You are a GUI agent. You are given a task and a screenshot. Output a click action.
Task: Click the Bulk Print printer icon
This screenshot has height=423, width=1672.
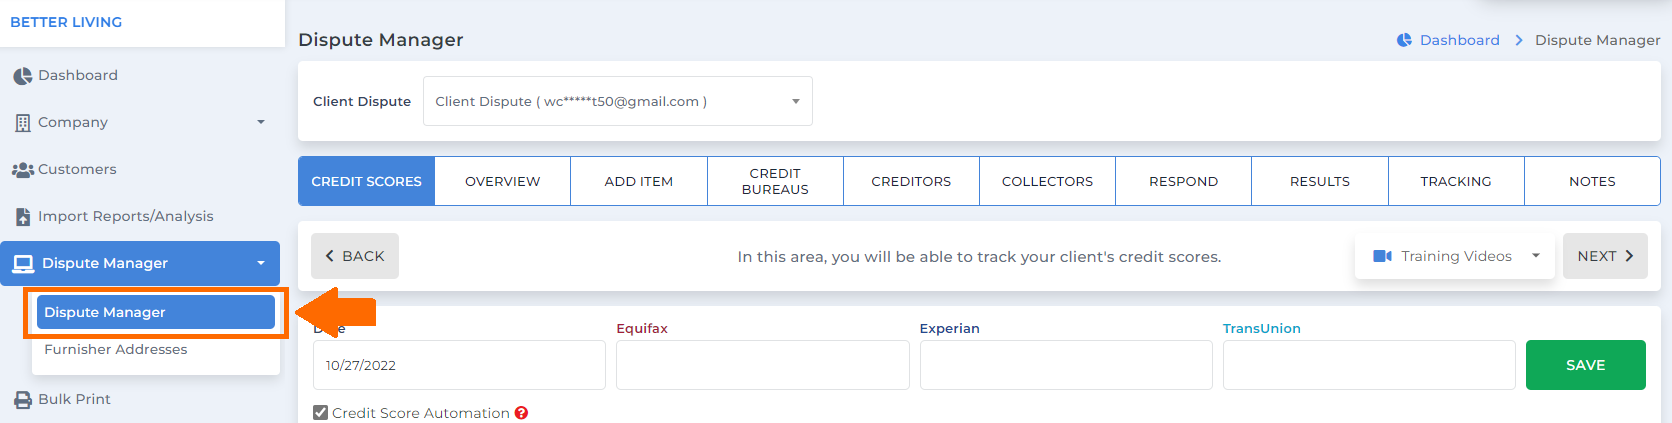[x=23, y=400]
